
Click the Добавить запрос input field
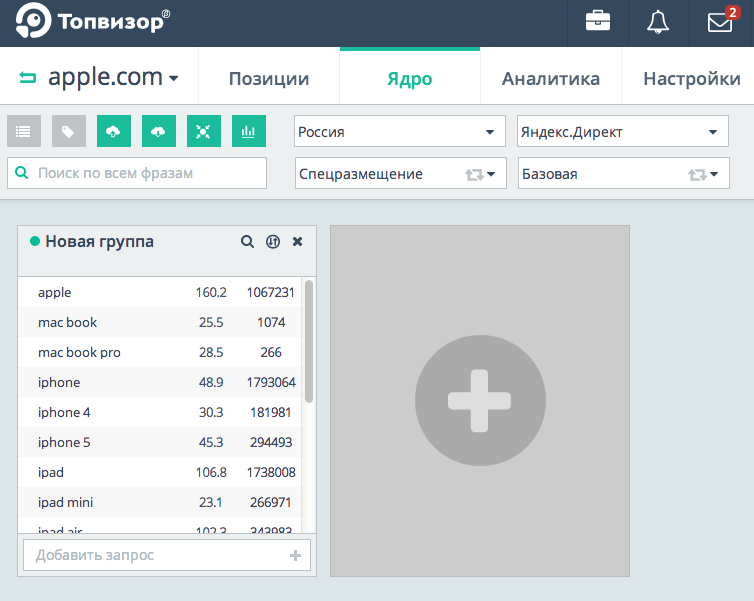pyautogui.click(x=155, y=555)
